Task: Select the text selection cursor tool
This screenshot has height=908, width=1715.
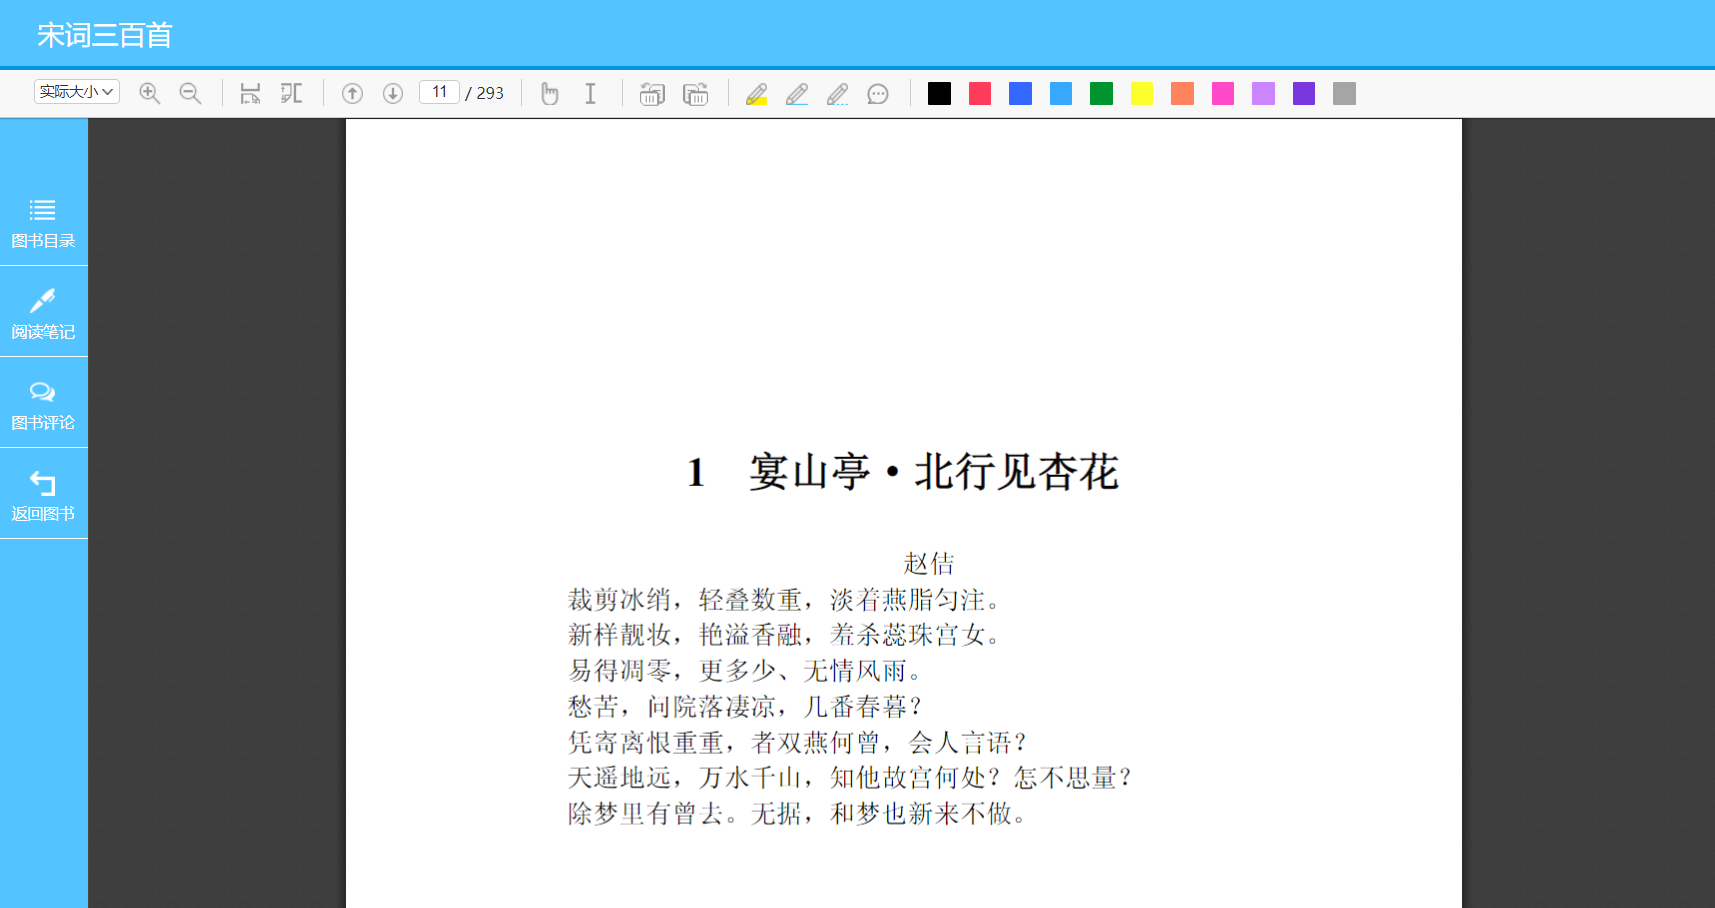Action: (x=590, y=93)
